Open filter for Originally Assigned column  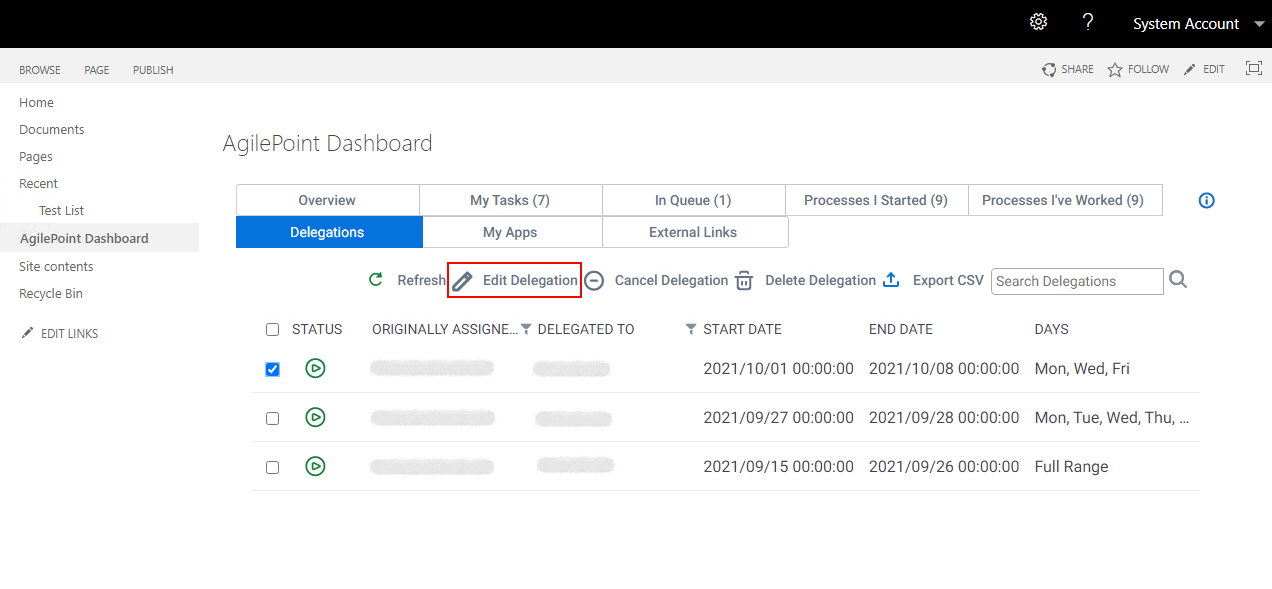coord(526,329)
